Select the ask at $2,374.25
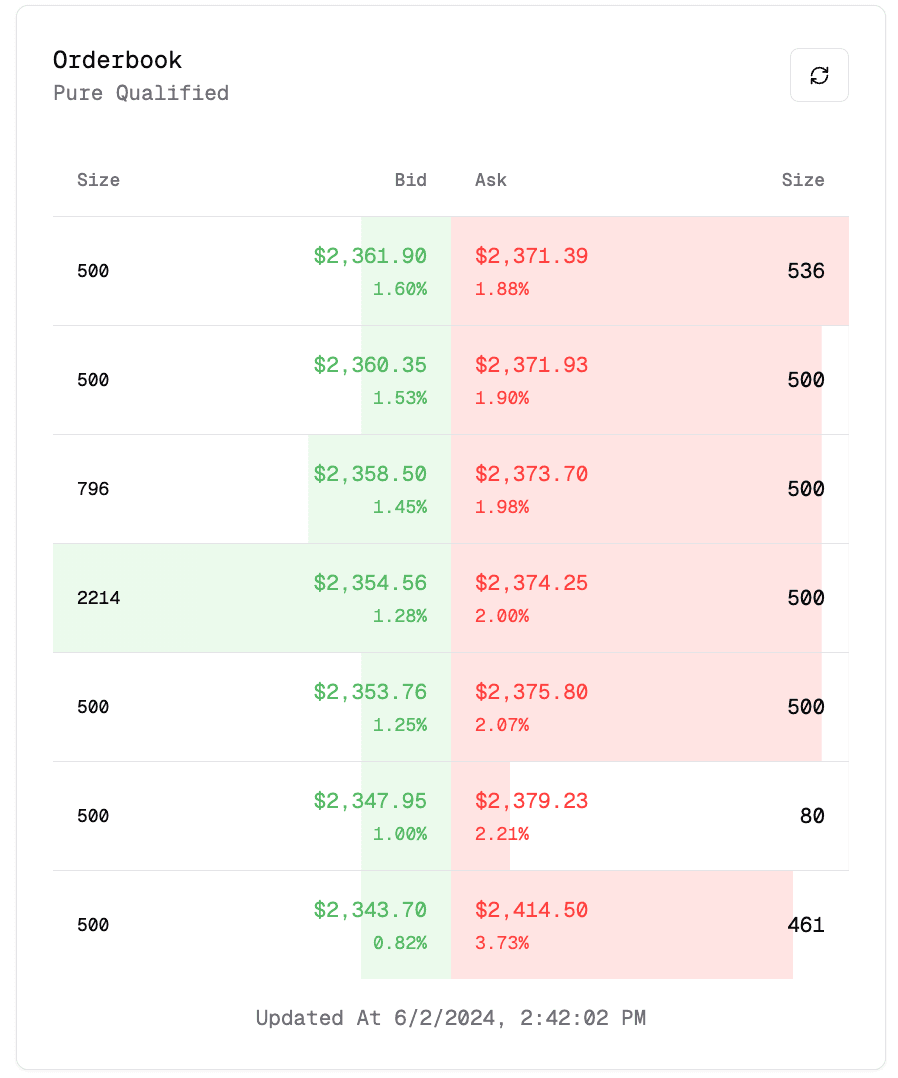Viewport: 898px width, 1078px height. pyautogui.click(x=531, y=583)
